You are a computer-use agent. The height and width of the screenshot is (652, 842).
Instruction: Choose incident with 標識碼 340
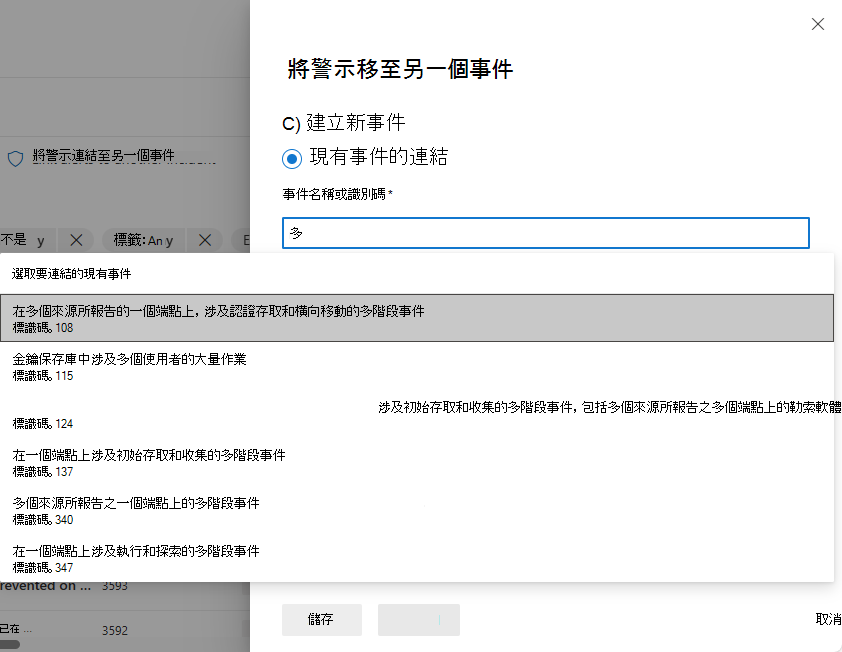417,510
